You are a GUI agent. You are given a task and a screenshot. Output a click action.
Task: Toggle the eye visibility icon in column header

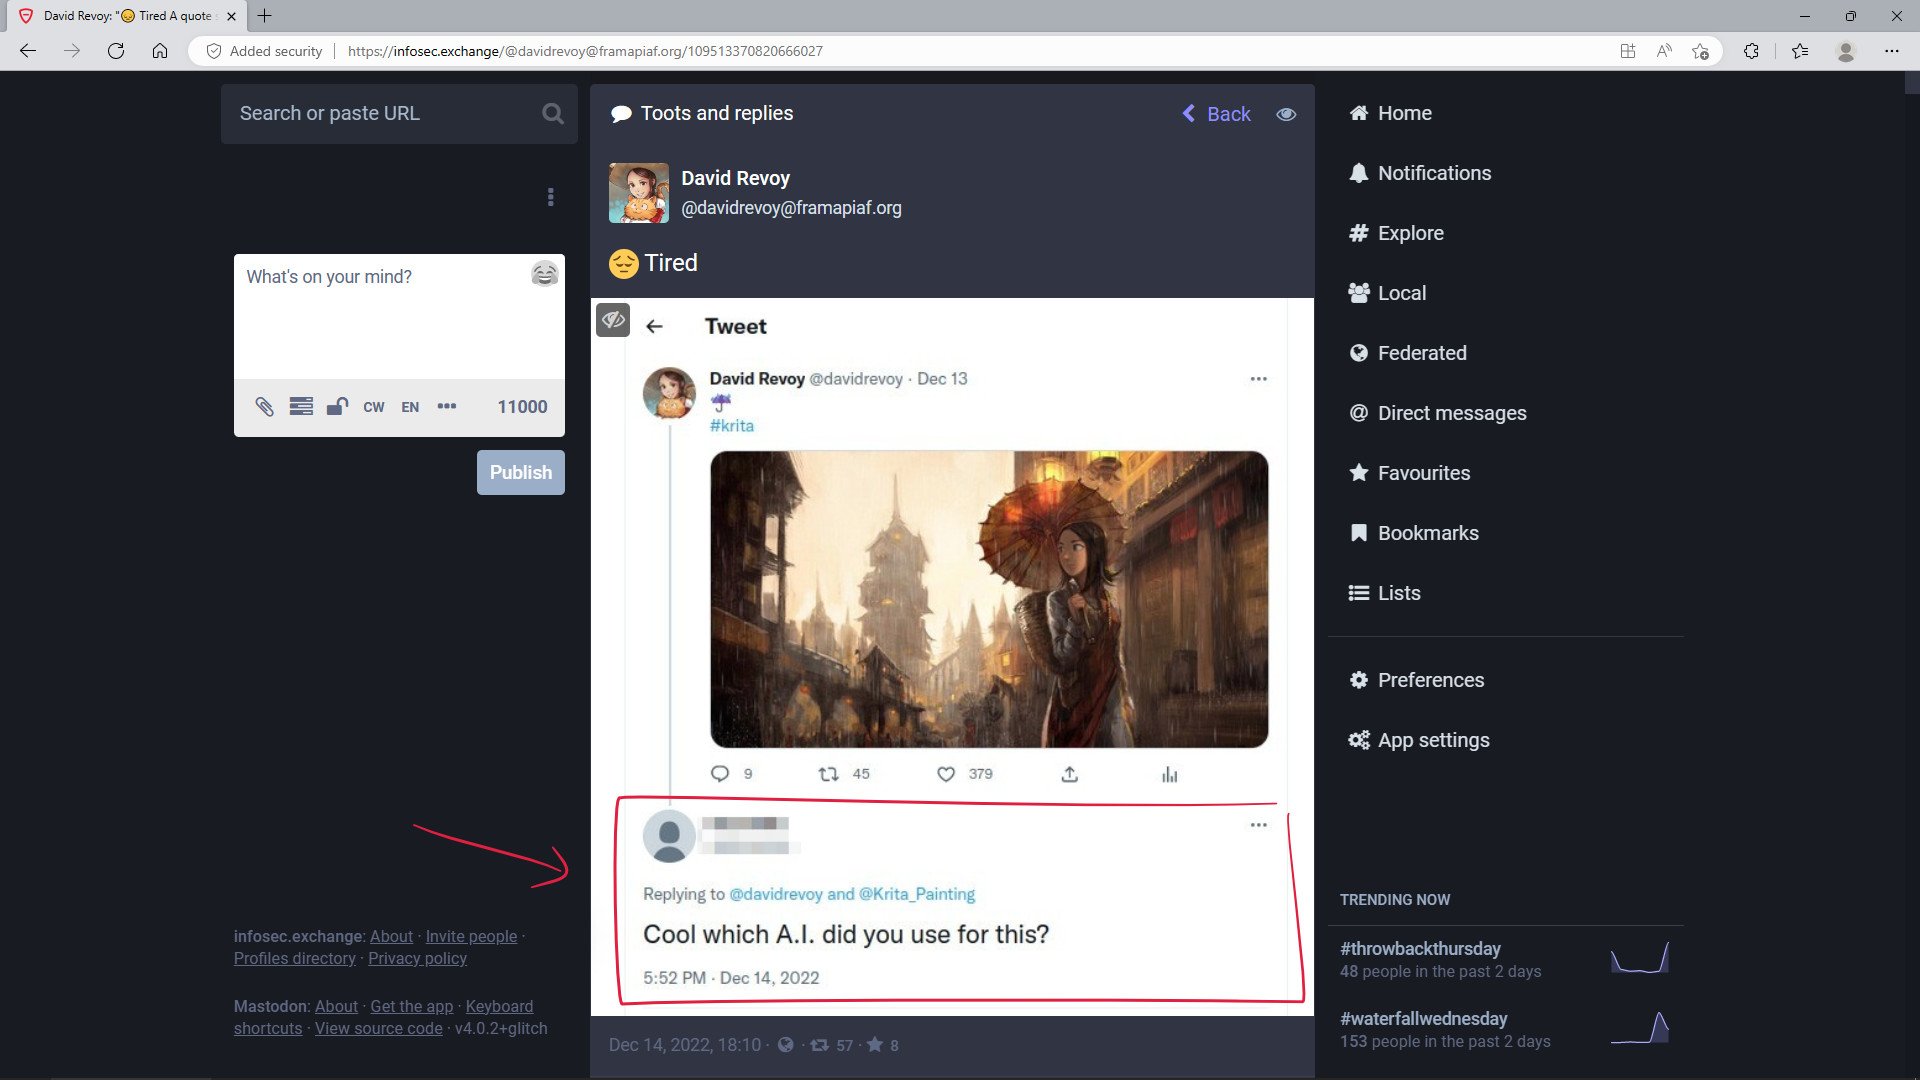(1286, 114)
